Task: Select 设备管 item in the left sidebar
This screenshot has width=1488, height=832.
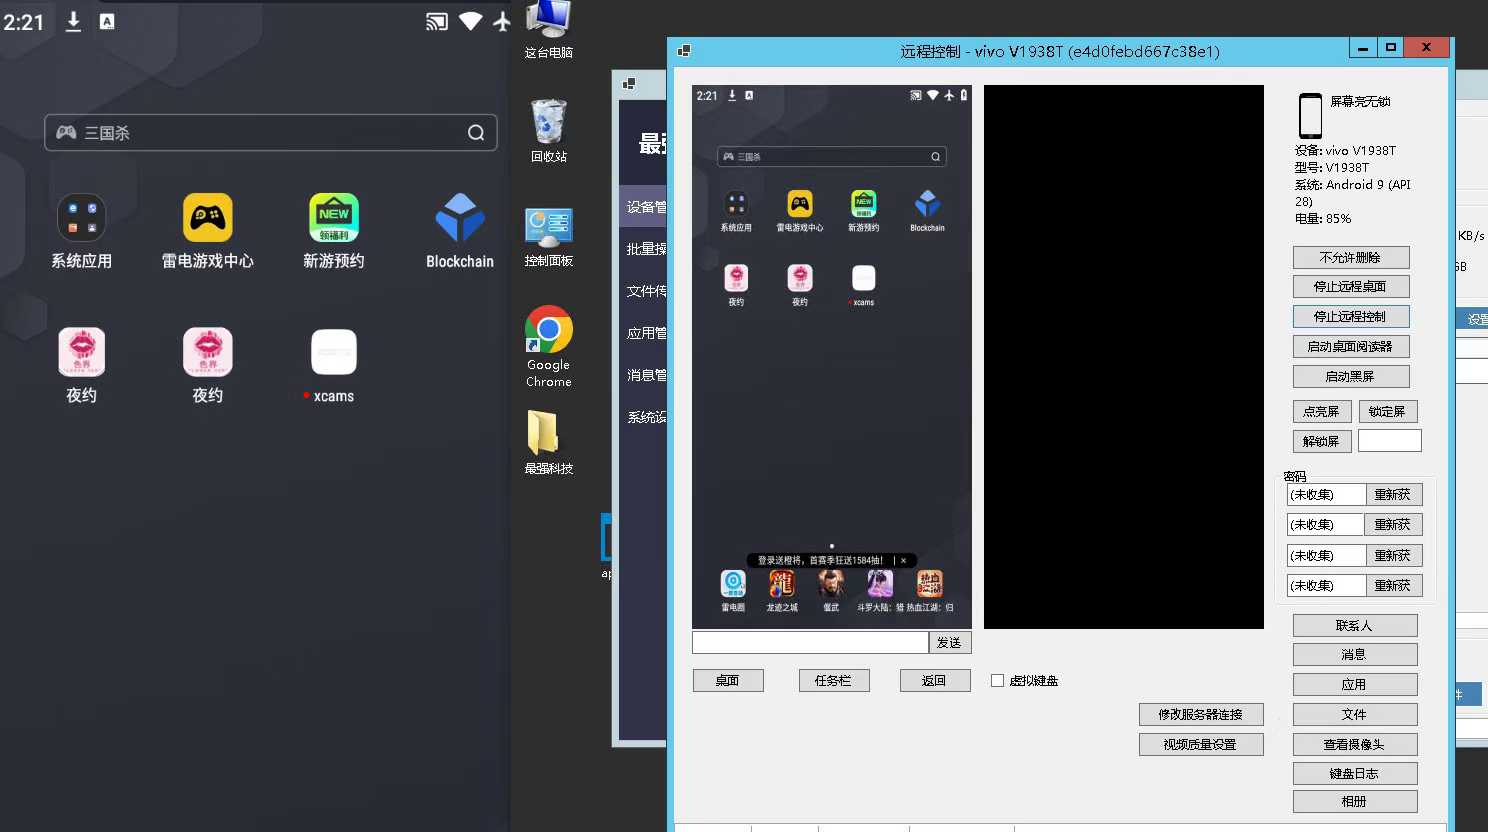Action: [645, 207]
